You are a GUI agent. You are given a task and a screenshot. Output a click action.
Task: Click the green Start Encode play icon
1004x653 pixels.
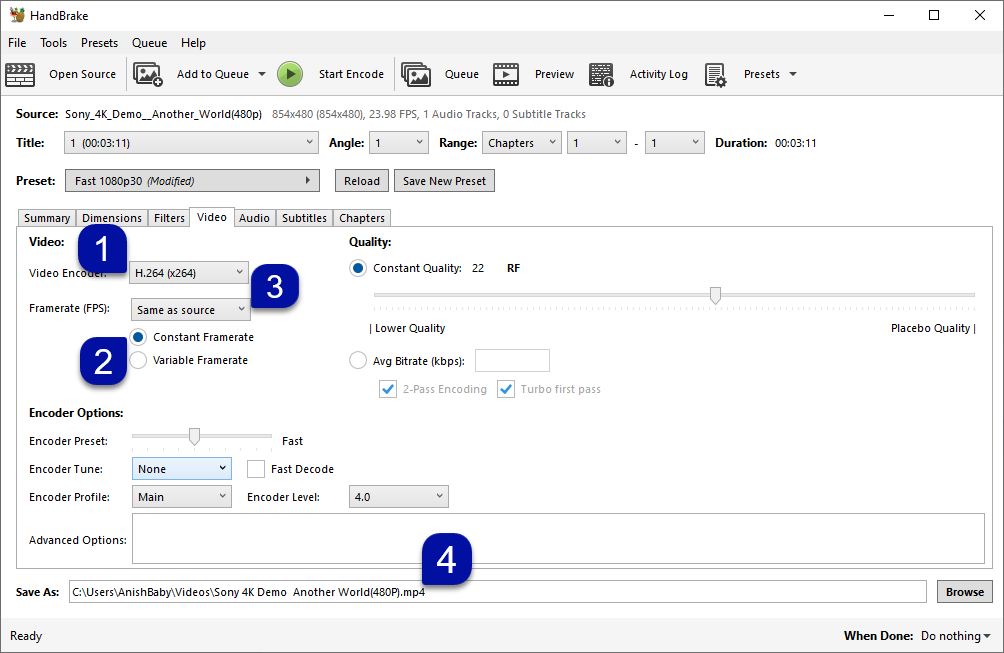[290, 74]
